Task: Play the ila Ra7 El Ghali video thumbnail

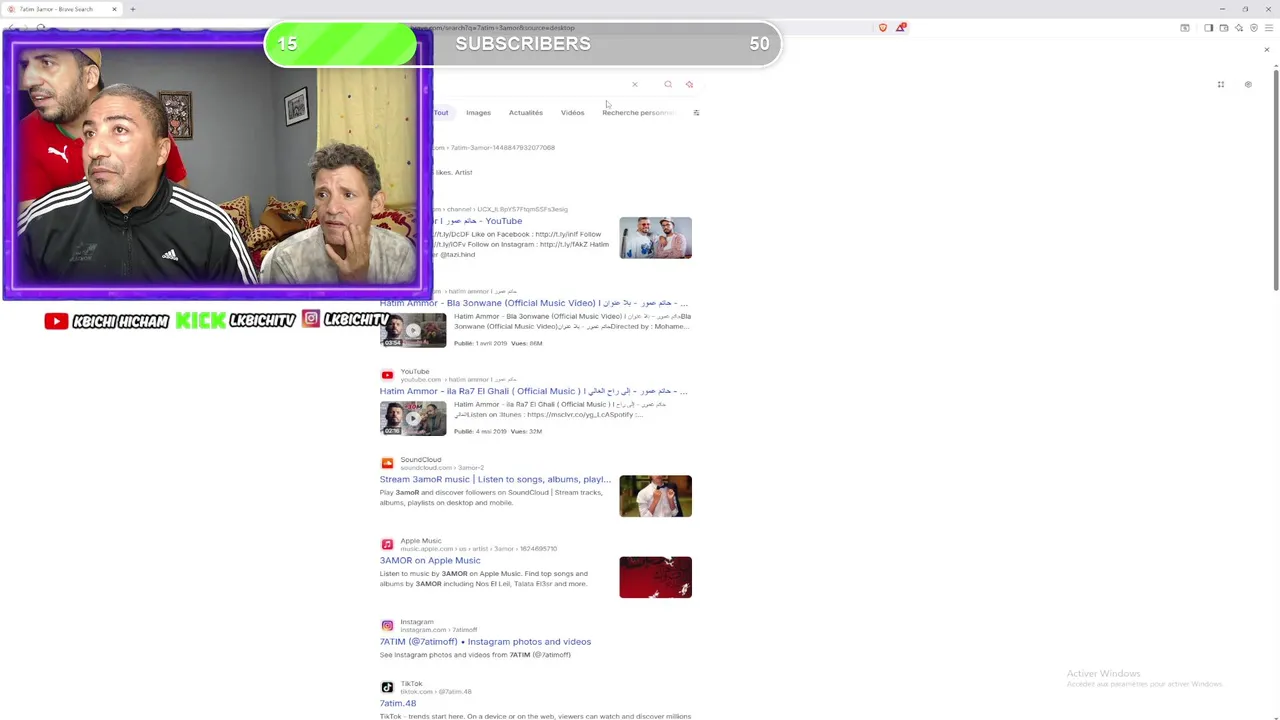Action: coord(413,418)
